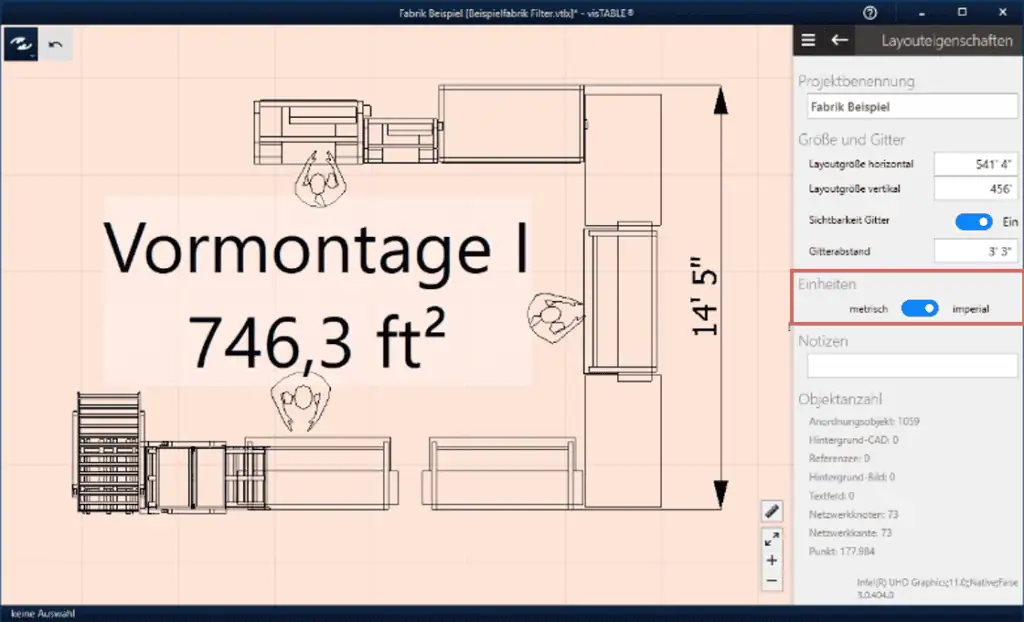Click the Gitterabstand value field
Image resolution: width=1024 pixels, height=622 pixels.
(975, 251)
